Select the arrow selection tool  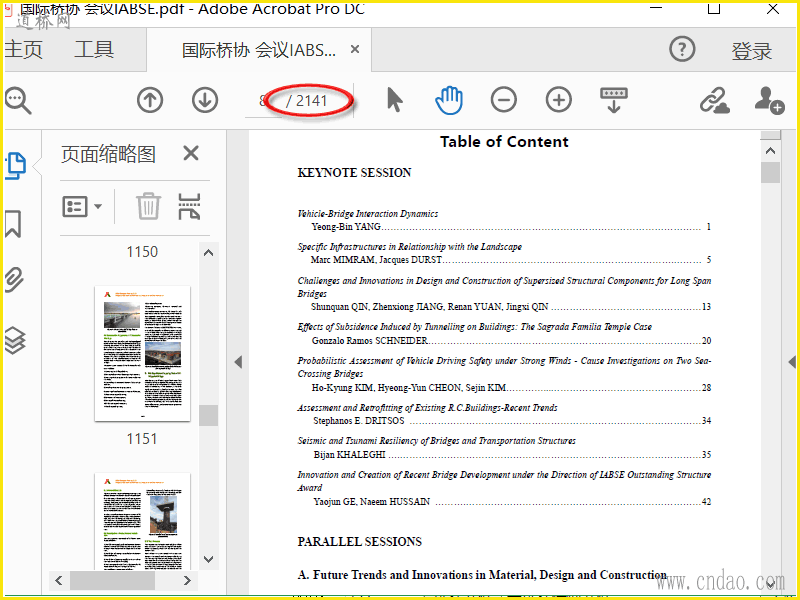tap(394, 100)
